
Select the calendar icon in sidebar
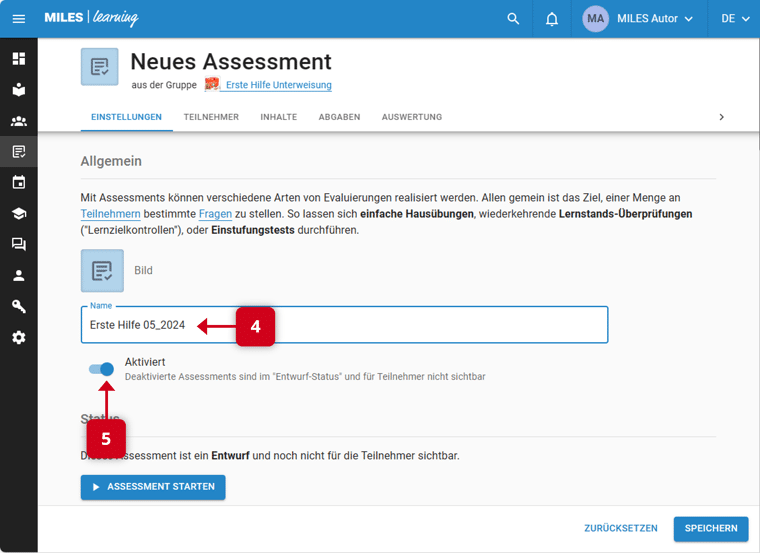(x=19, y=183)
